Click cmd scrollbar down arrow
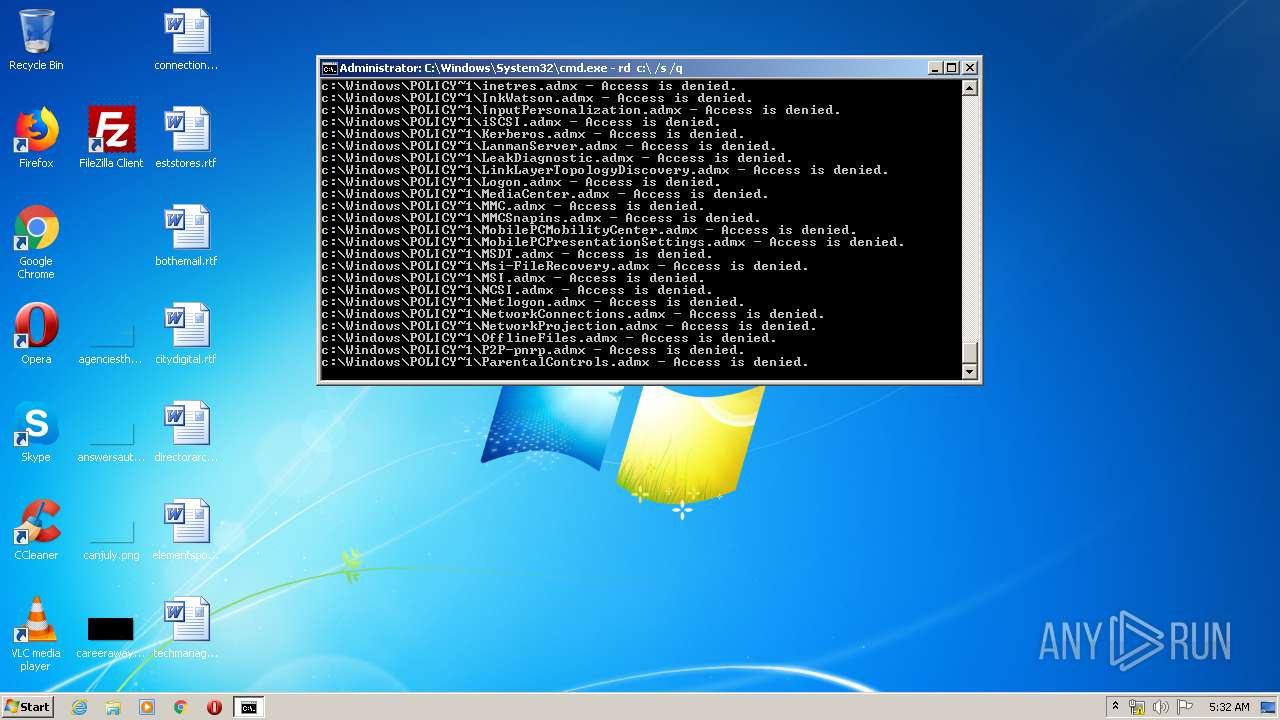1280x720 pixels. coord(969,372)
